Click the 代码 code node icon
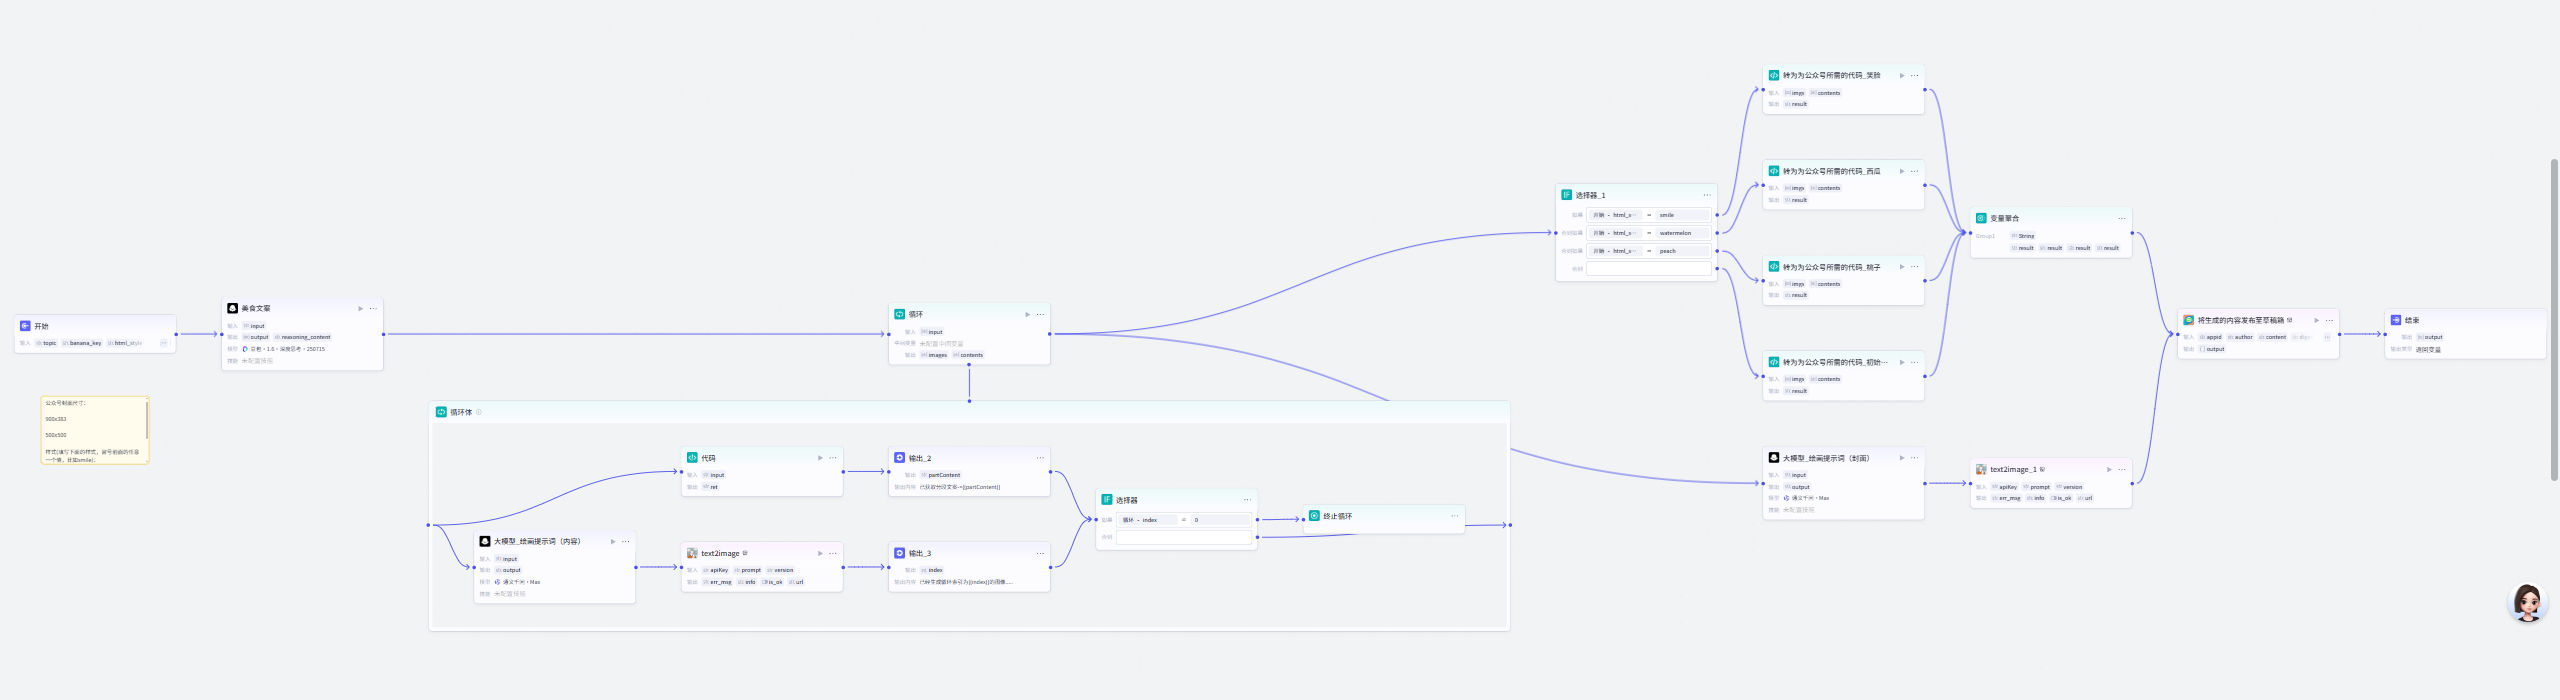This screenshot has width=2560, height=700. (x=692, y=458)
